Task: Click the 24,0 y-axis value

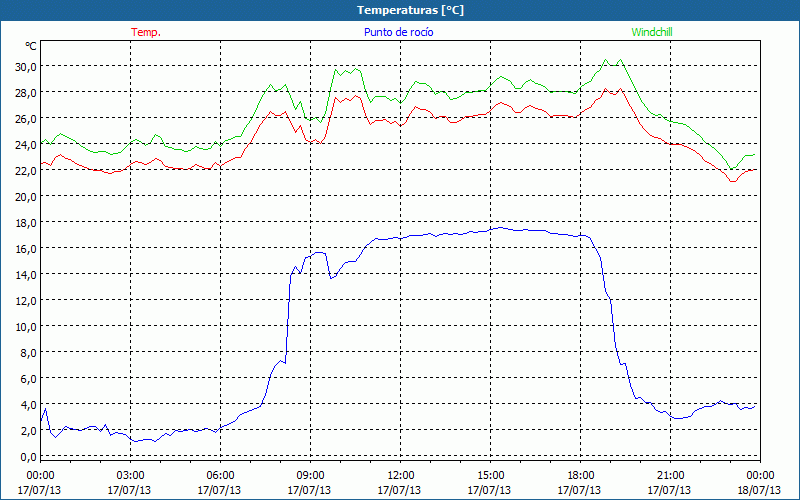Action: click(26, 145)
